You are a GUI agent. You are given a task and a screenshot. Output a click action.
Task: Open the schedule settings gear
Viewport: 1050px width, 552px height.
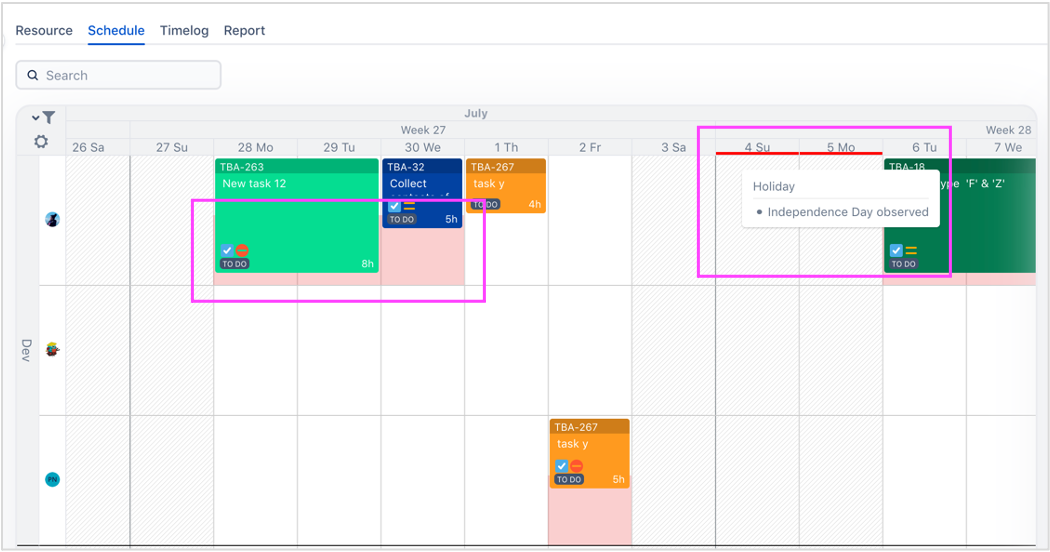click(x=41, y=142)
